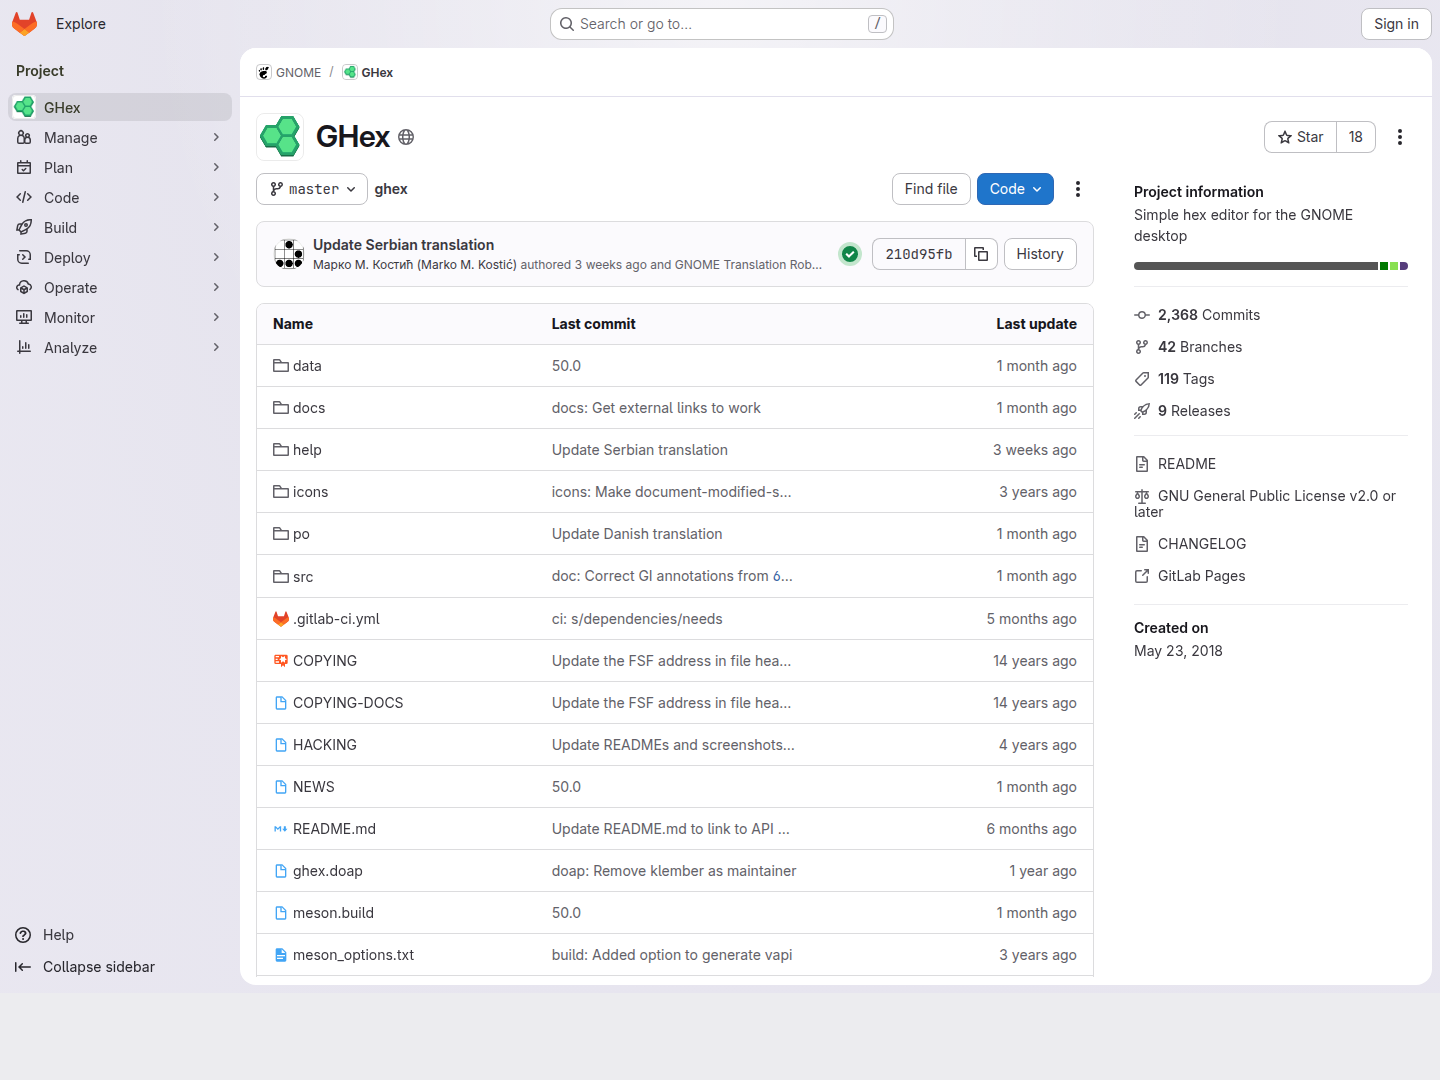Click the Collapse sidebar arrow icon
This screenshot has height=1080, width=1440.
pos(23,967)
